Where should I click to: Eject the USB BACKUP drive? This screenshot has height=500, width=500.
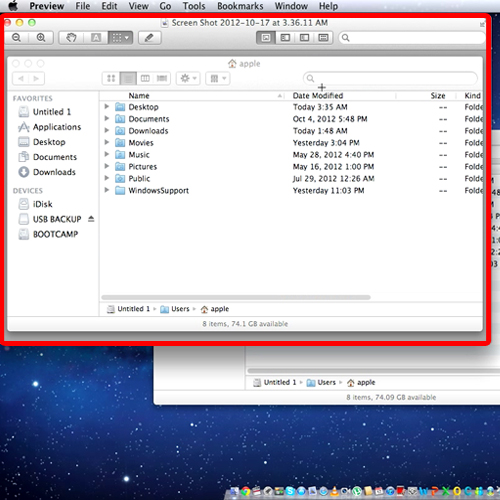(x=91, y=219)
